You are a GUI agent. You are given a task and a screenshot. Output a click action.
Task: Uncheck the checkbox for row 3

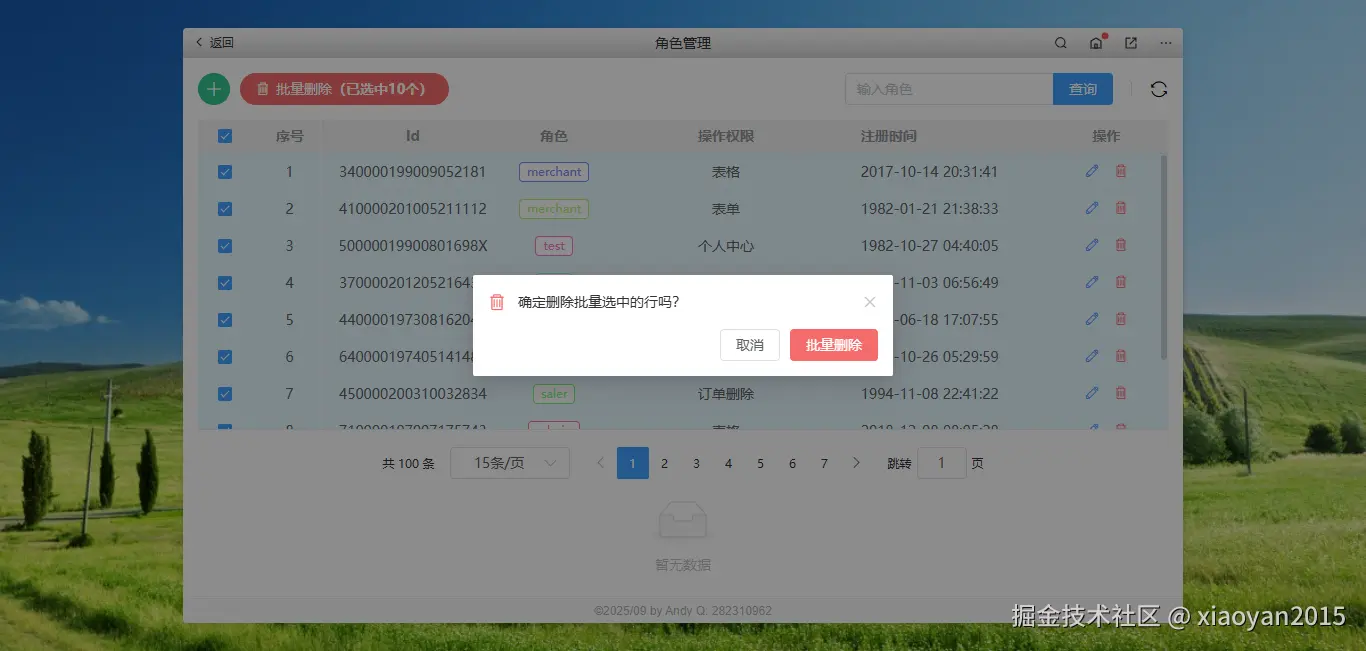(224, 245)
